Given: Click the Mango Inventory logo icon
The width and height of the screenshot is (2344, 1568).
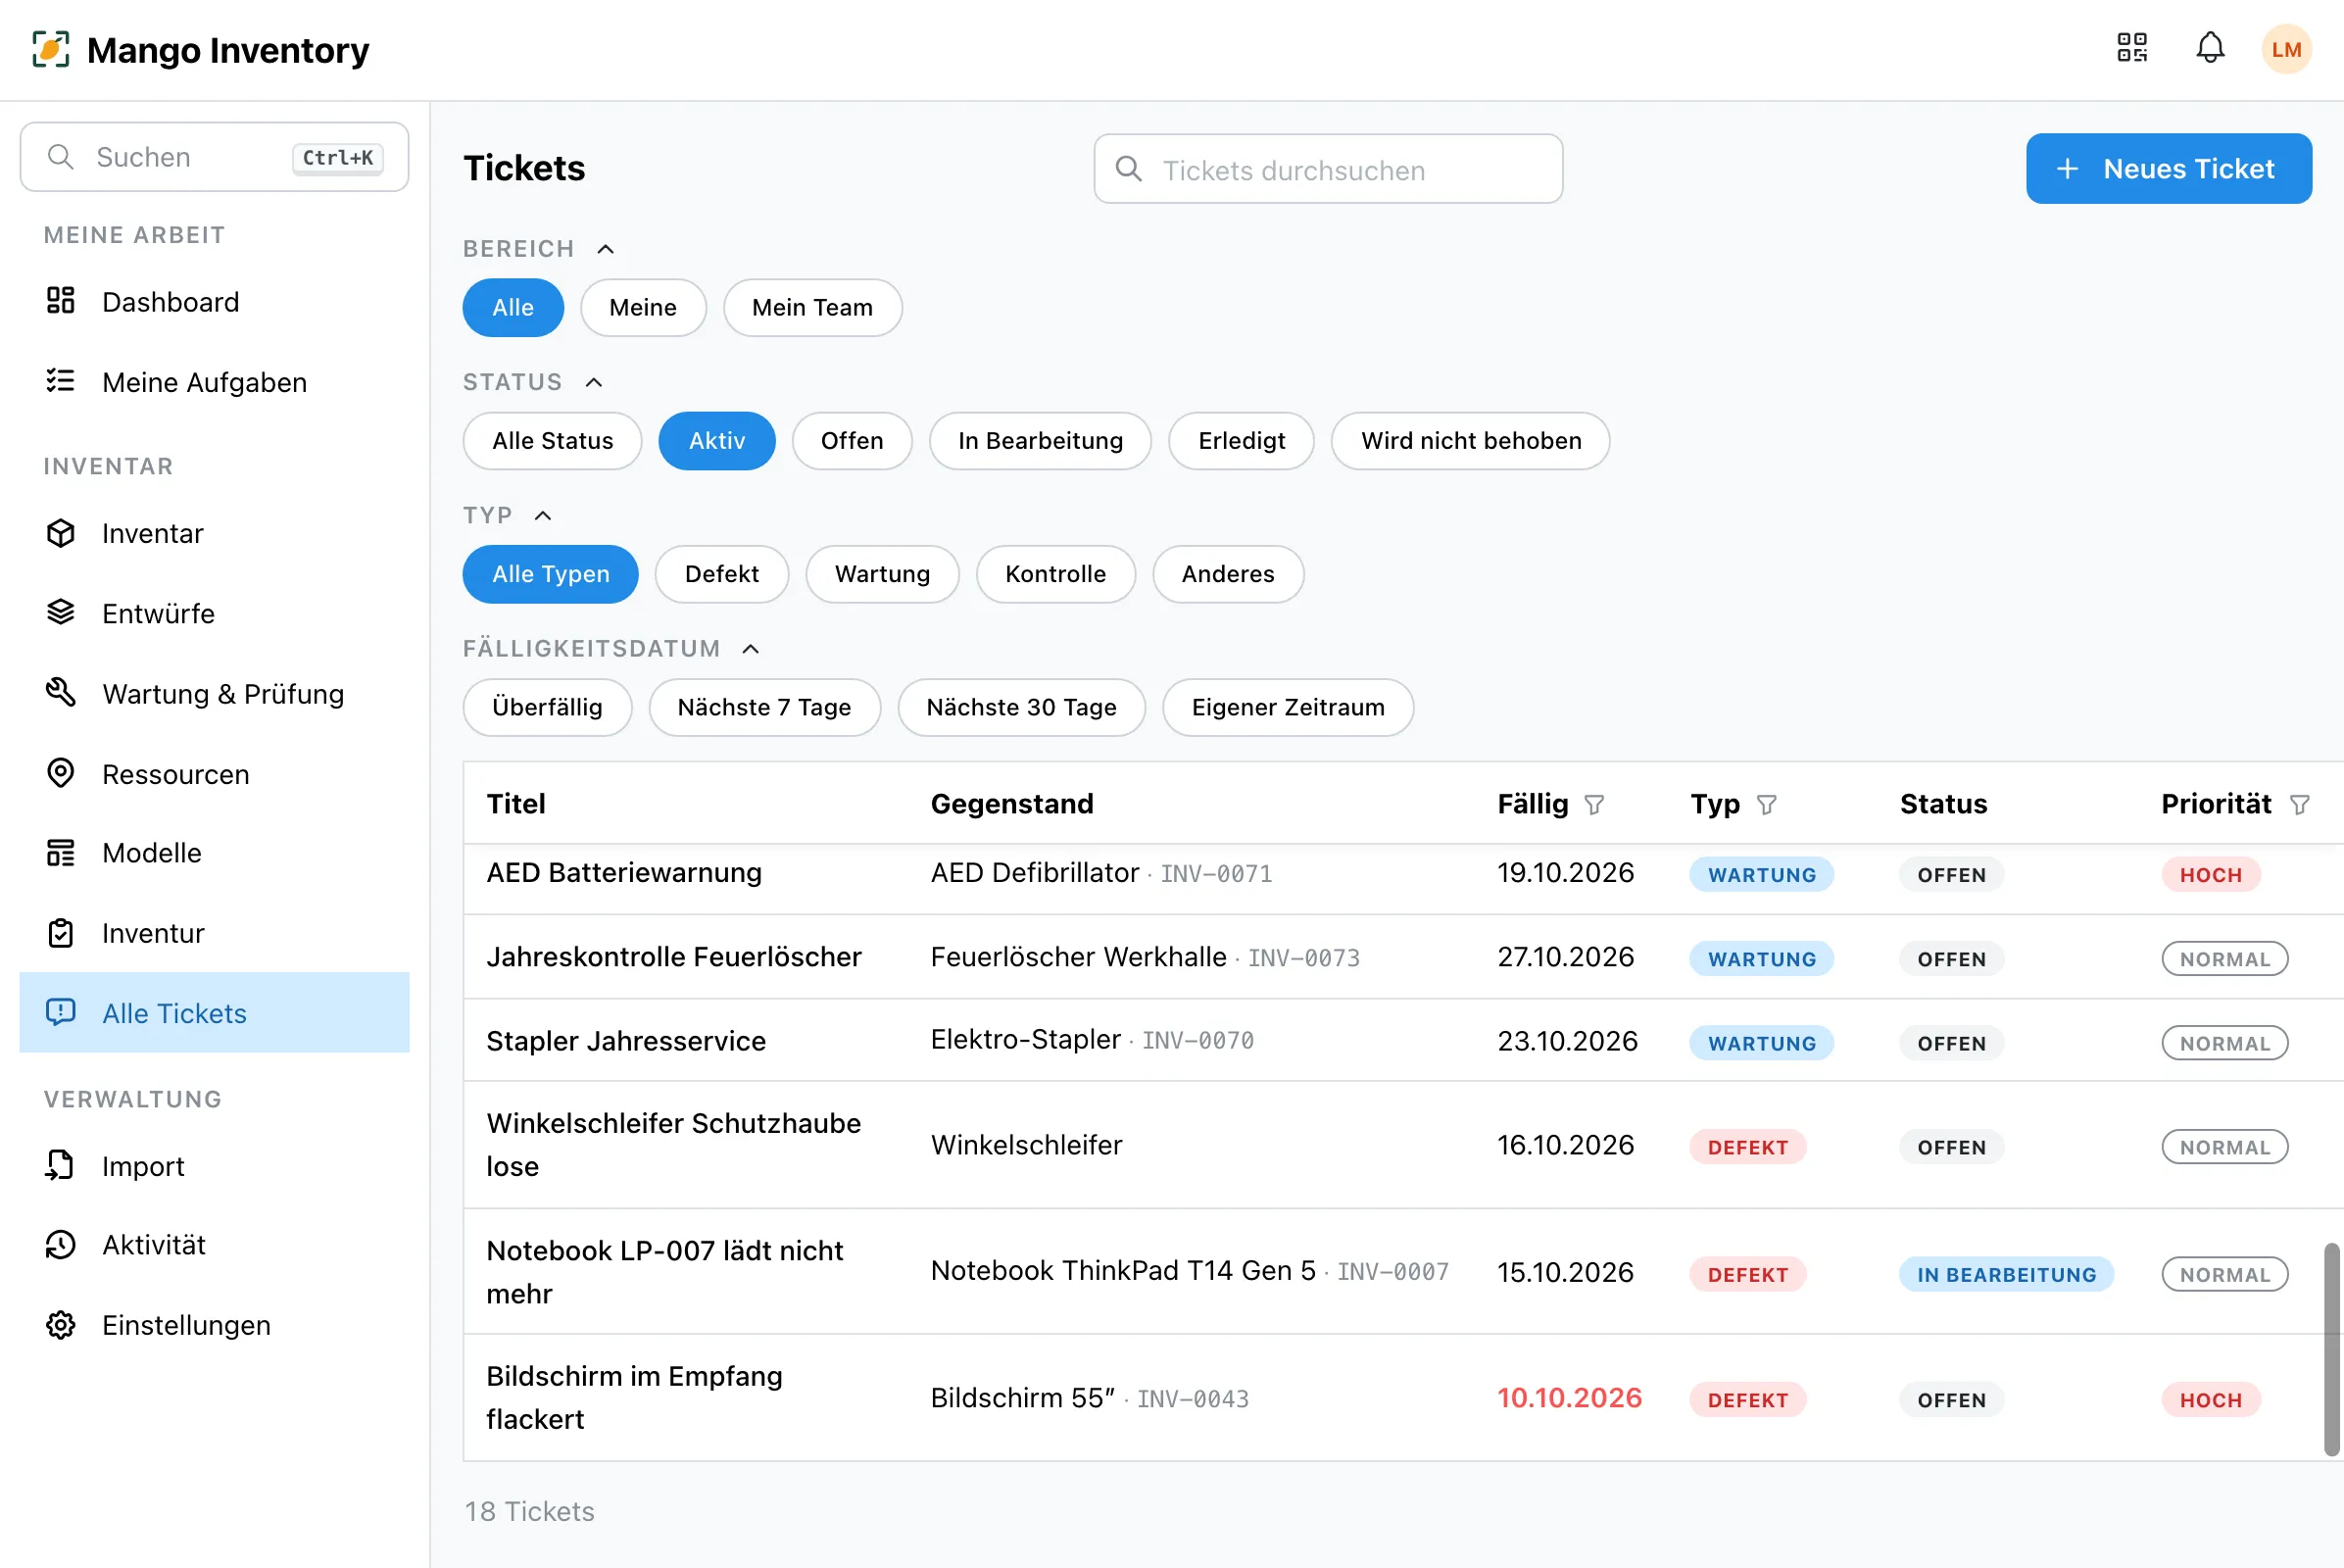Looking at the screenshot, I should (x=51, y=49).
